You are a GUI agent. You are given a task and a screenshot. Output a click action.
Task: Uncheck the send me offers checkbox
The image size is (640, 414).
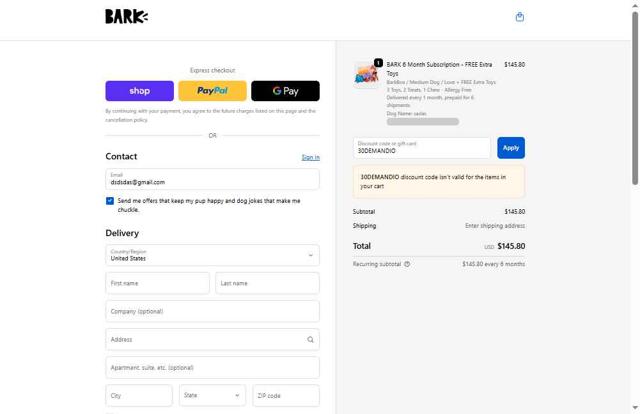110,200
